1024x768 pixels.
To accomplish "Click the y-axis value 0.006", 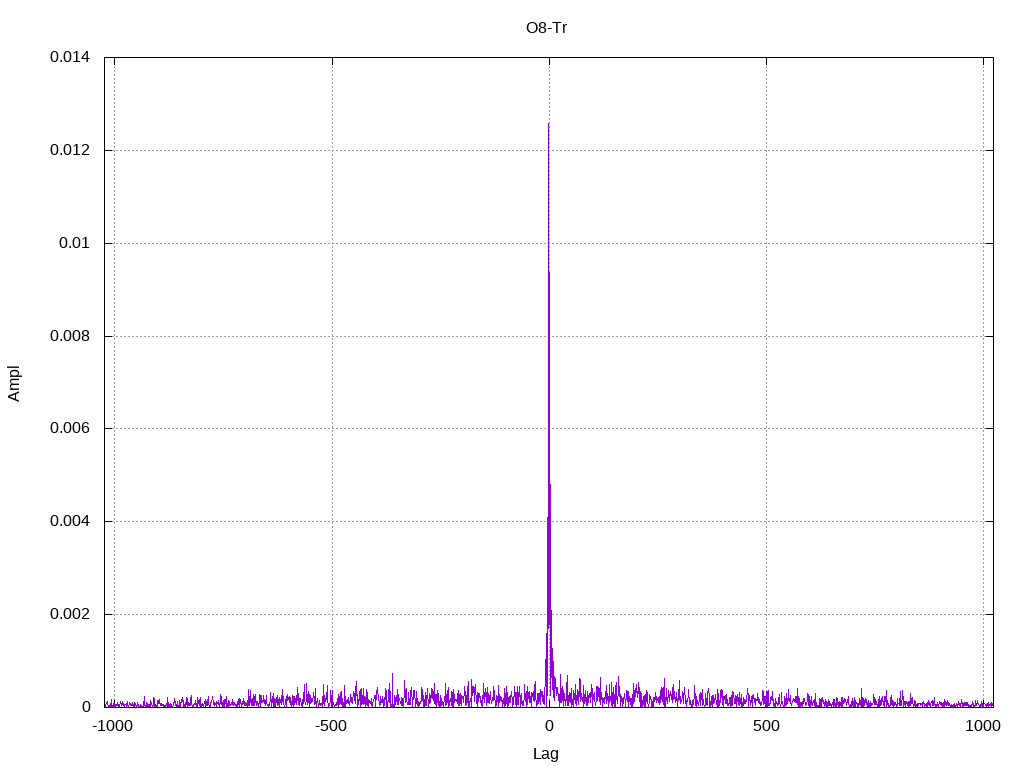I will point(70,428).
